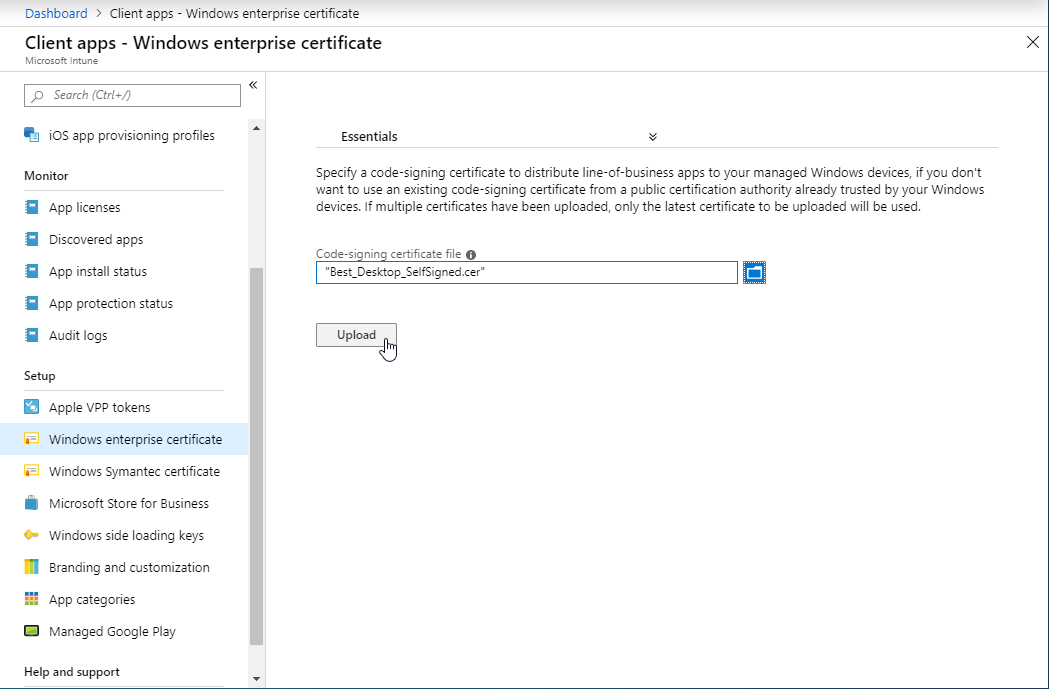Click the Managed Google Play icon
Image resolution: width=1049 pixels, height=689 pixels.
tap(31, 632)
